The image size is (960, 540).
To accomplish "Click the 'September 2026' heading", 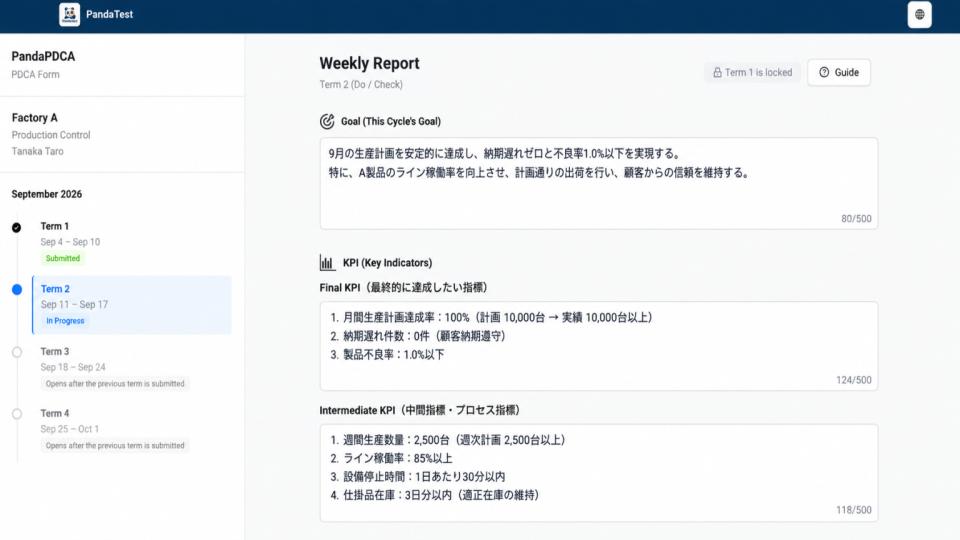I will click(47, 194).
